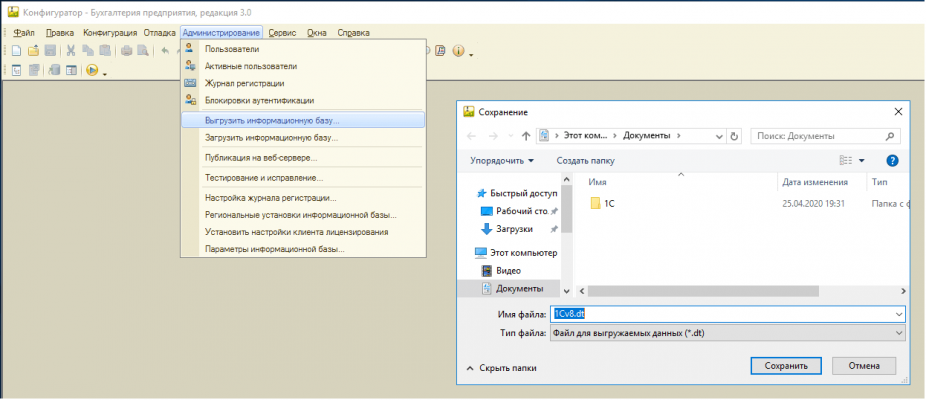Click the table window icon in second toolbar row
Image resolution: width=926 pixels, height=400 pixels.
tap(71, 70)
